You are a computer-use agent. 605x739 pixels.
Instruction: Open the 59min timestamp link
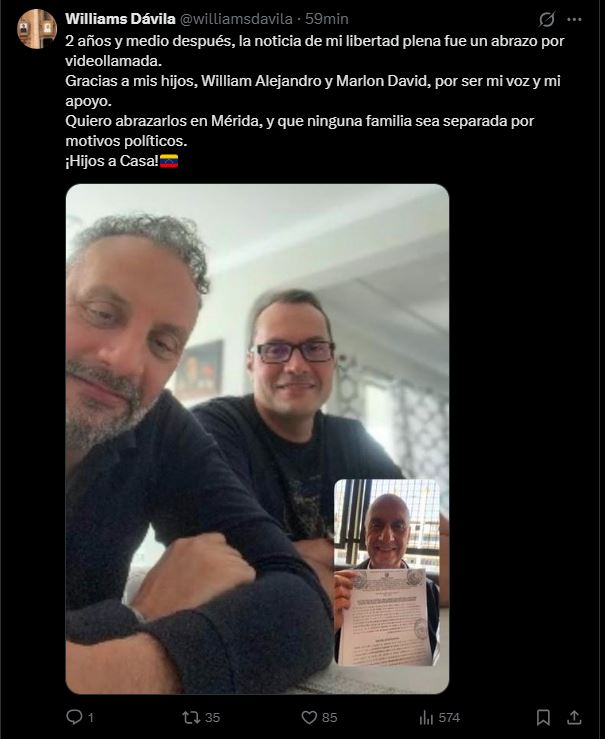327,19
